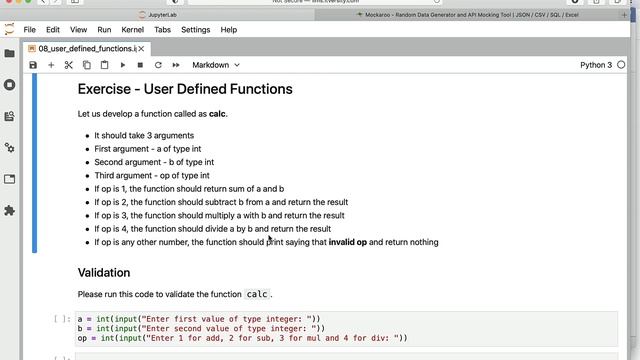Image resolution: width=640 pixels, height=360 pixels.
Task: Click the kernel status circle indicator
Action: pos(621,65)
